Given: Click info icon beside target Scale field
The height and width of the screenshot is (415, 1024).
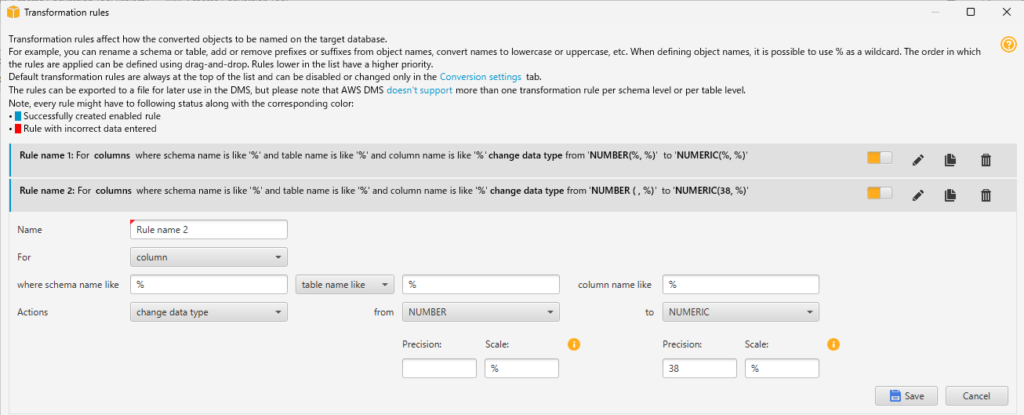Looking at the screenshot, I should [833, 344].
